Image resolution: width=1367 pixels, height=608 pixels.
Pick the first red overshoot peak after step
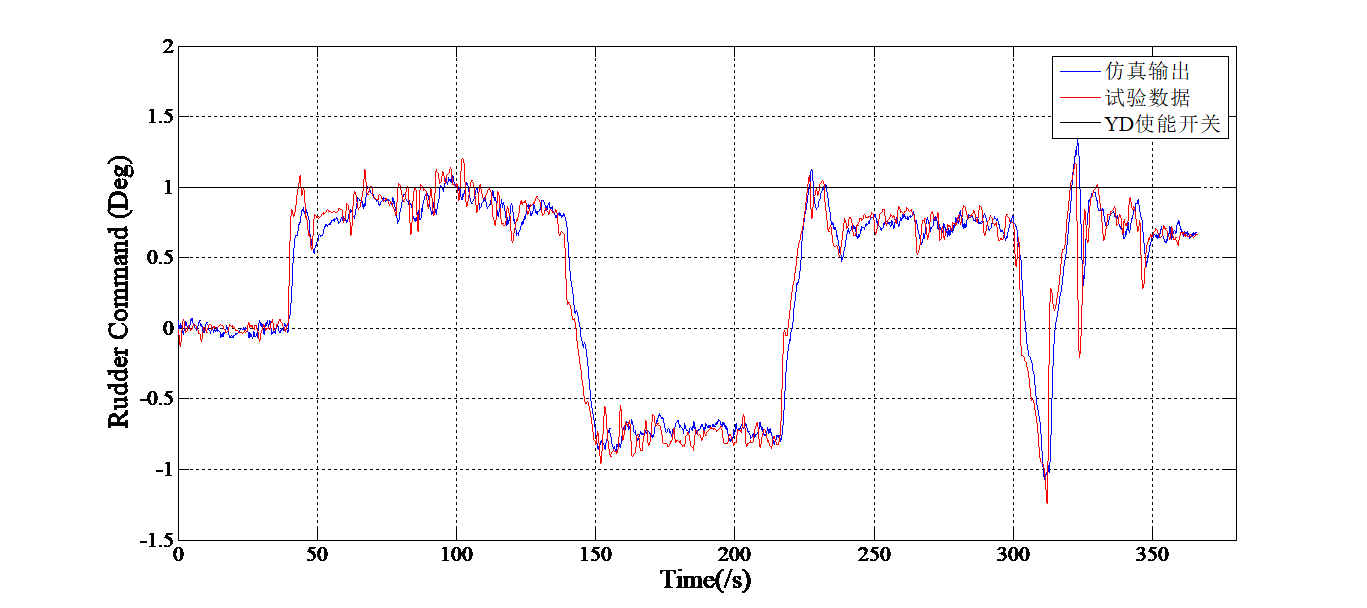coord(300,177)
